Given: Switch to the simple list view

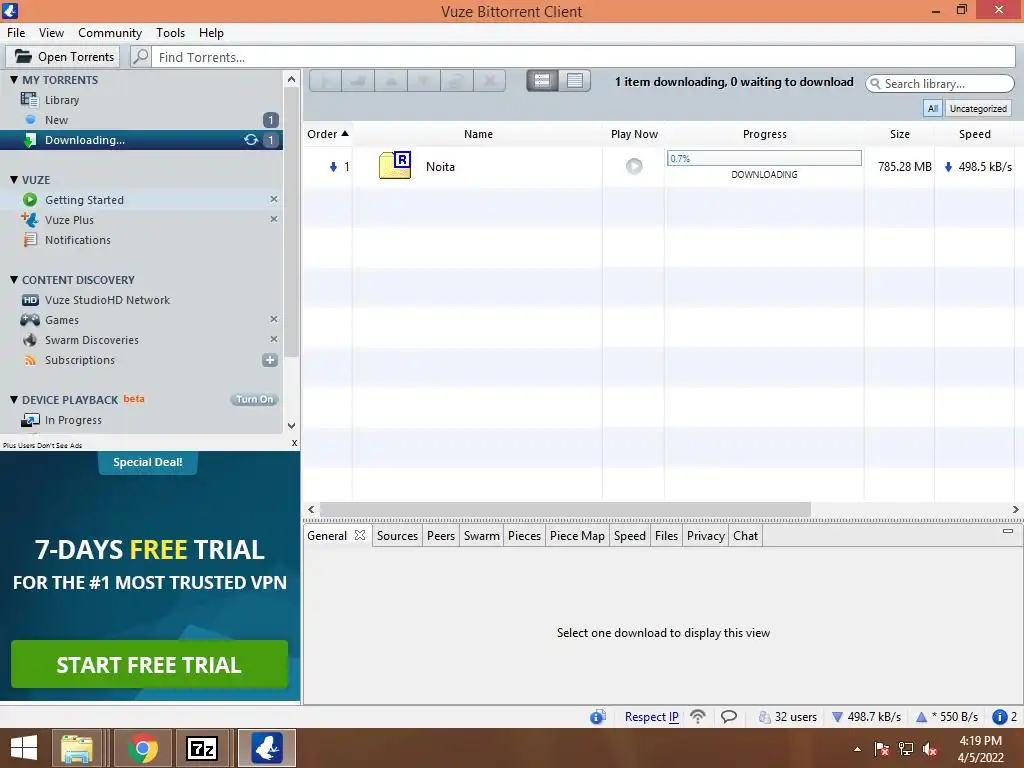Looking at the screenshot, I should 575,80.
